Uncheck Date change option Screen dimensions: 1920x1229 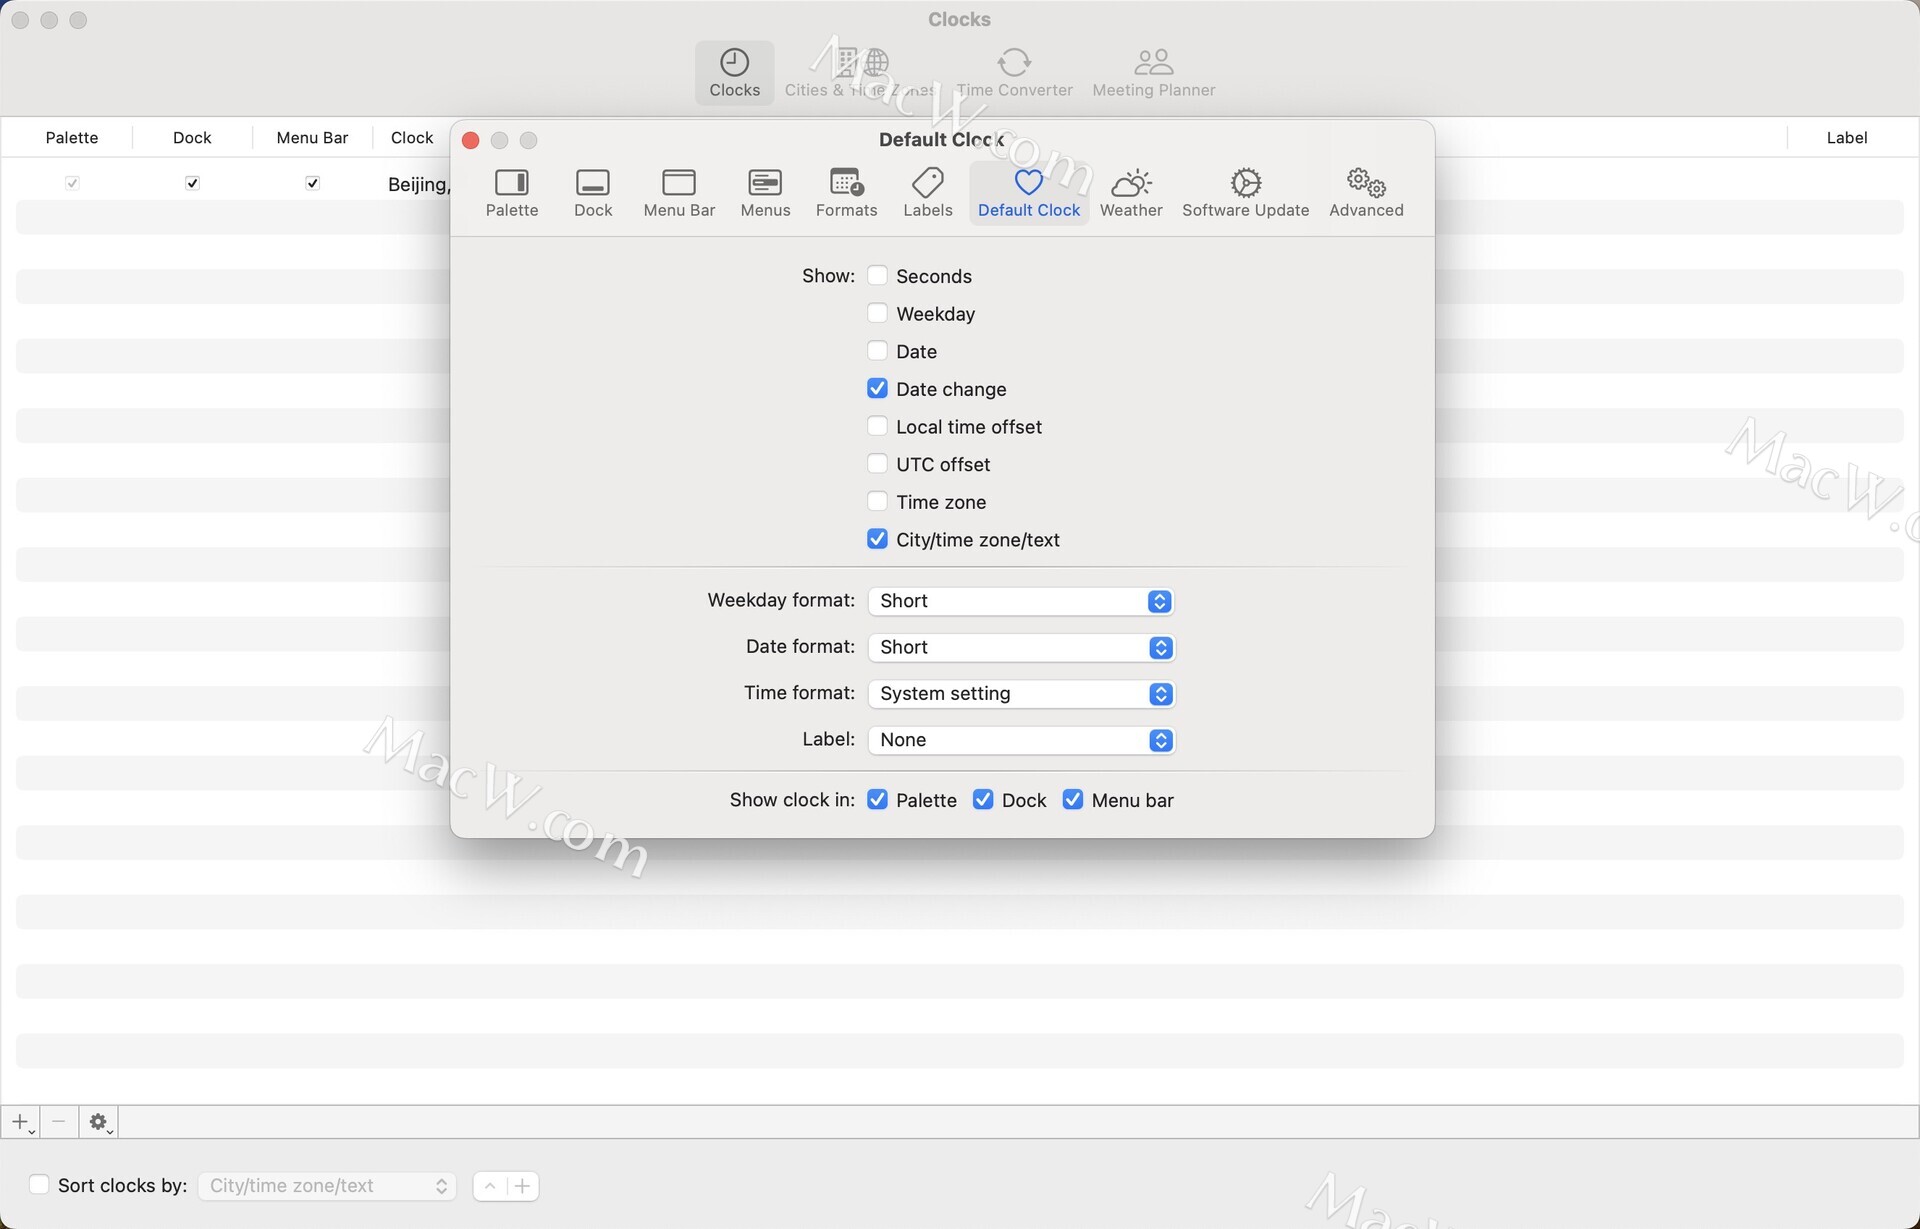[877, 388]
